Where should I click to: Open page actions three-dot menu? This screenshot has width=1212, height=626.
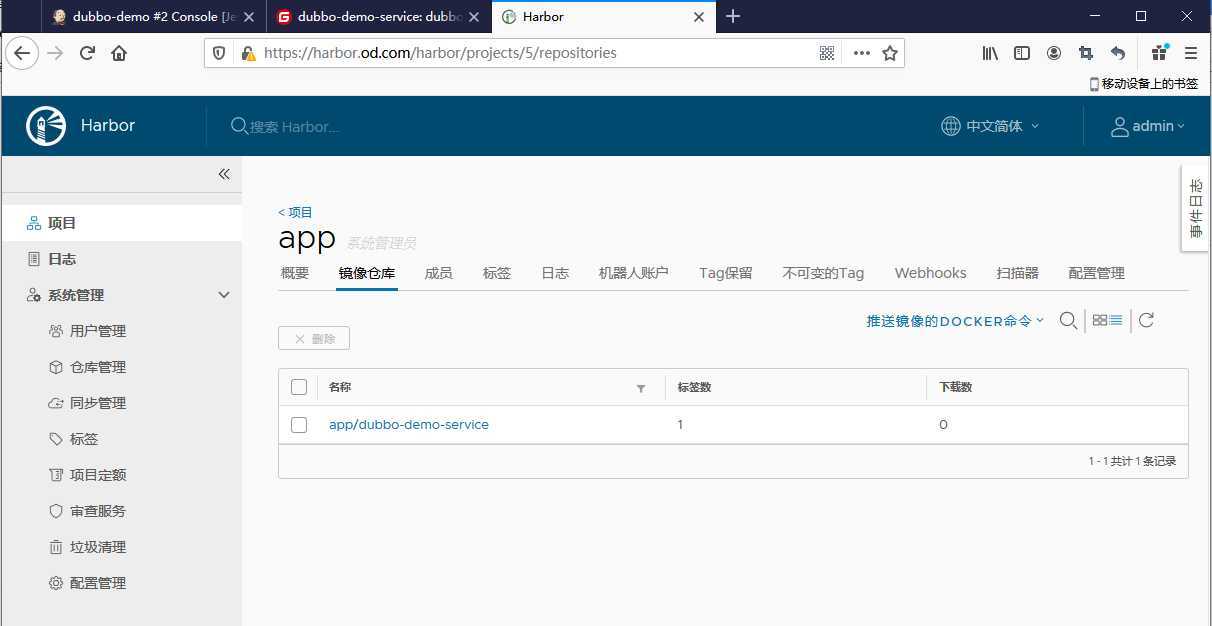[861, 53]
